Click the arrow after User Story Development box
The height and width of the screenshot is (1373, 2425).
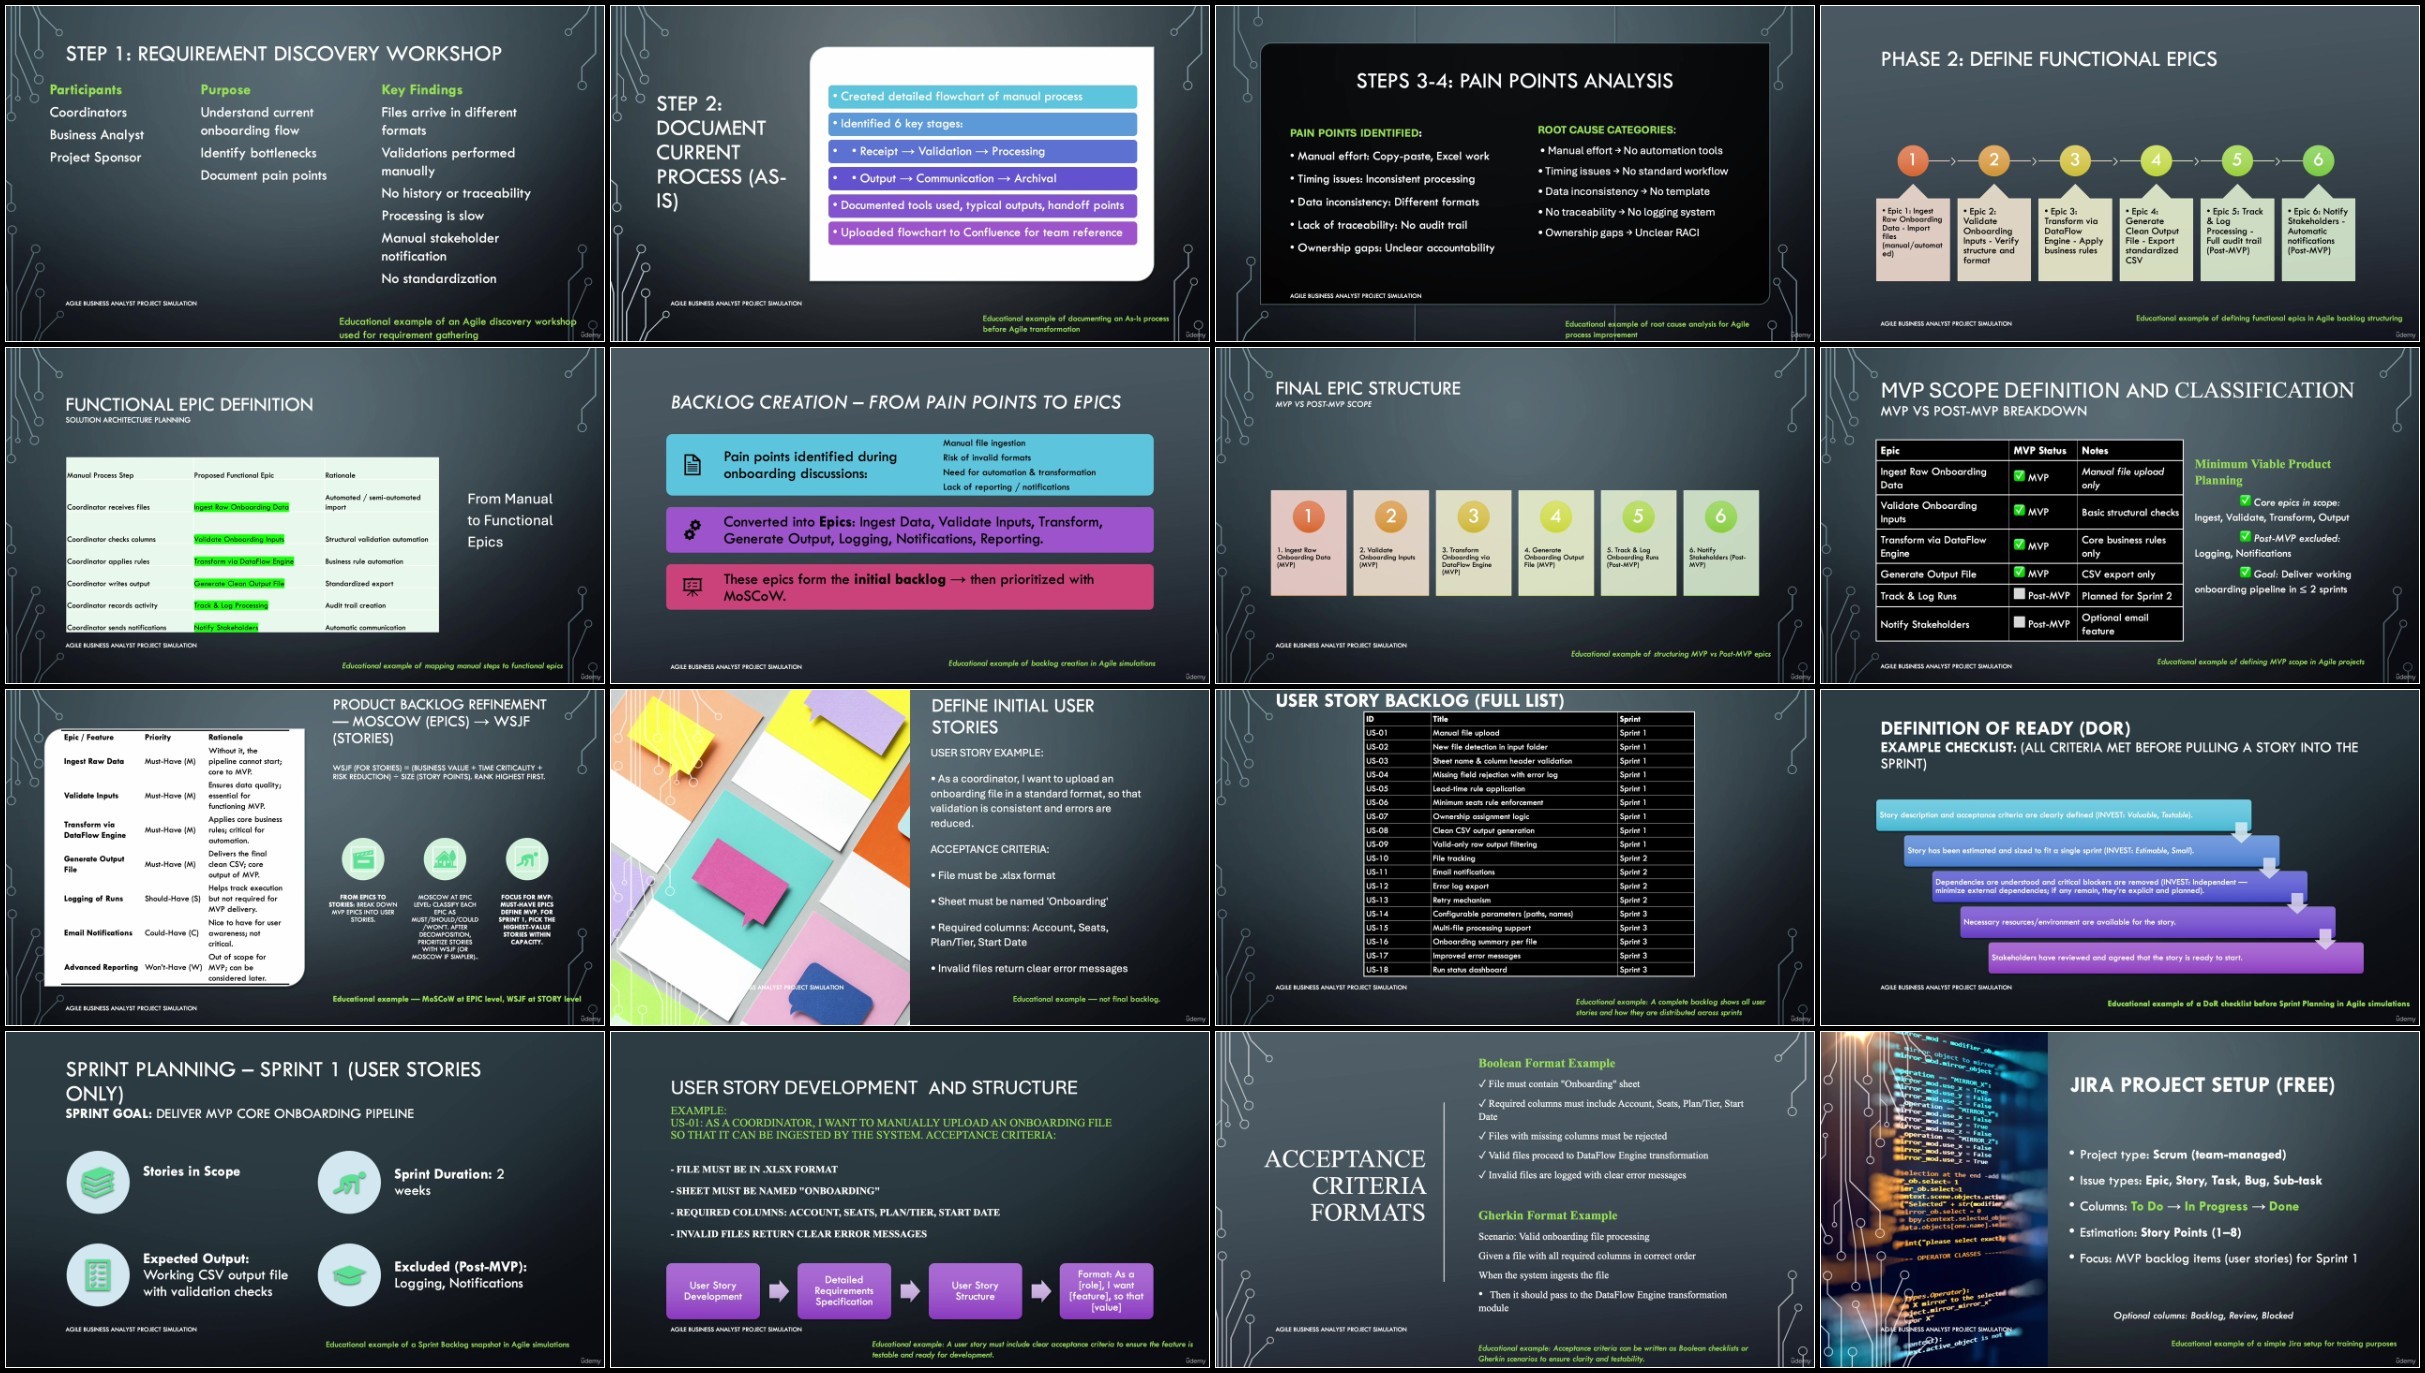pyautogui.click(x=778, y=1291)
